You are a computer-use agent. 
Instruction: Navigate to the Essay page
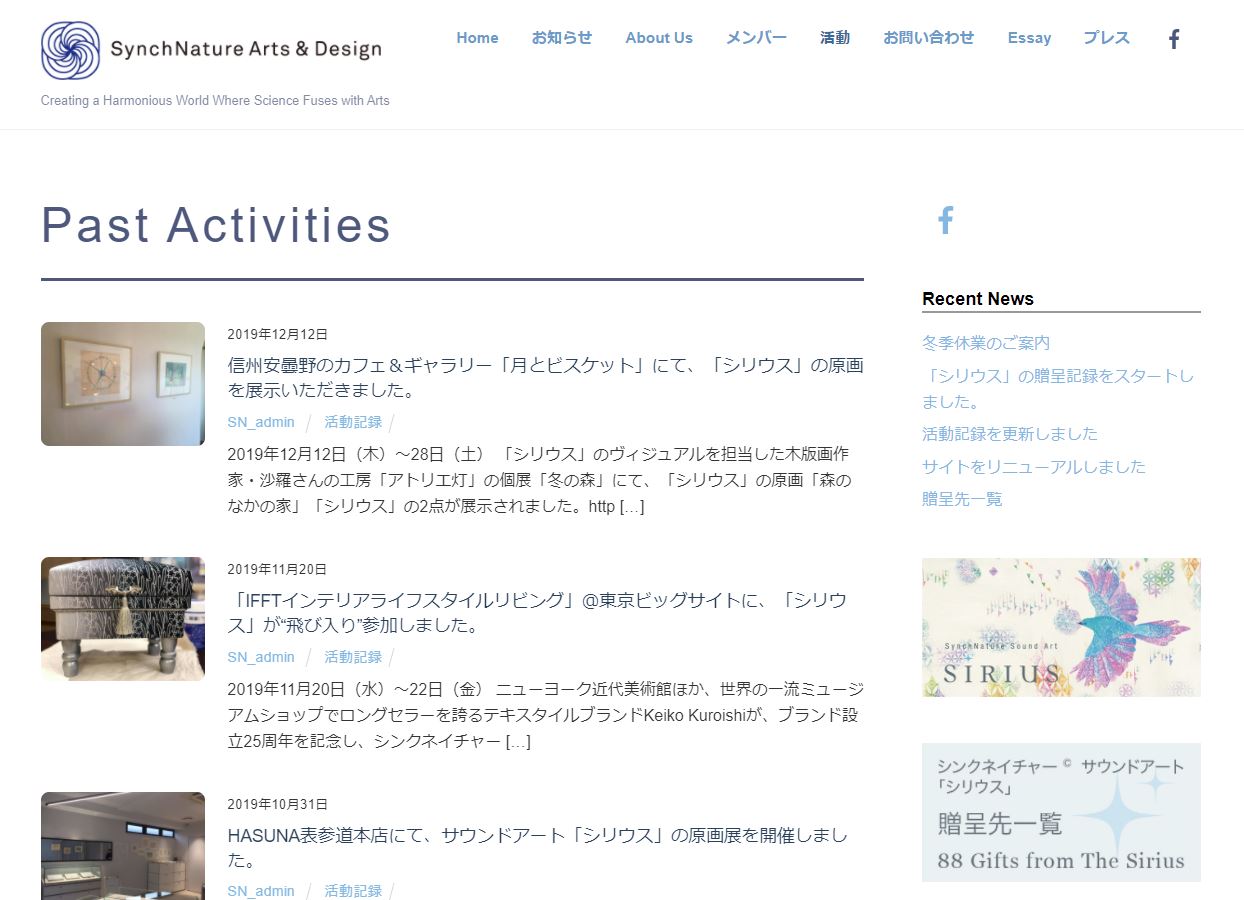pyautogui.click(x=1029, y=38)
